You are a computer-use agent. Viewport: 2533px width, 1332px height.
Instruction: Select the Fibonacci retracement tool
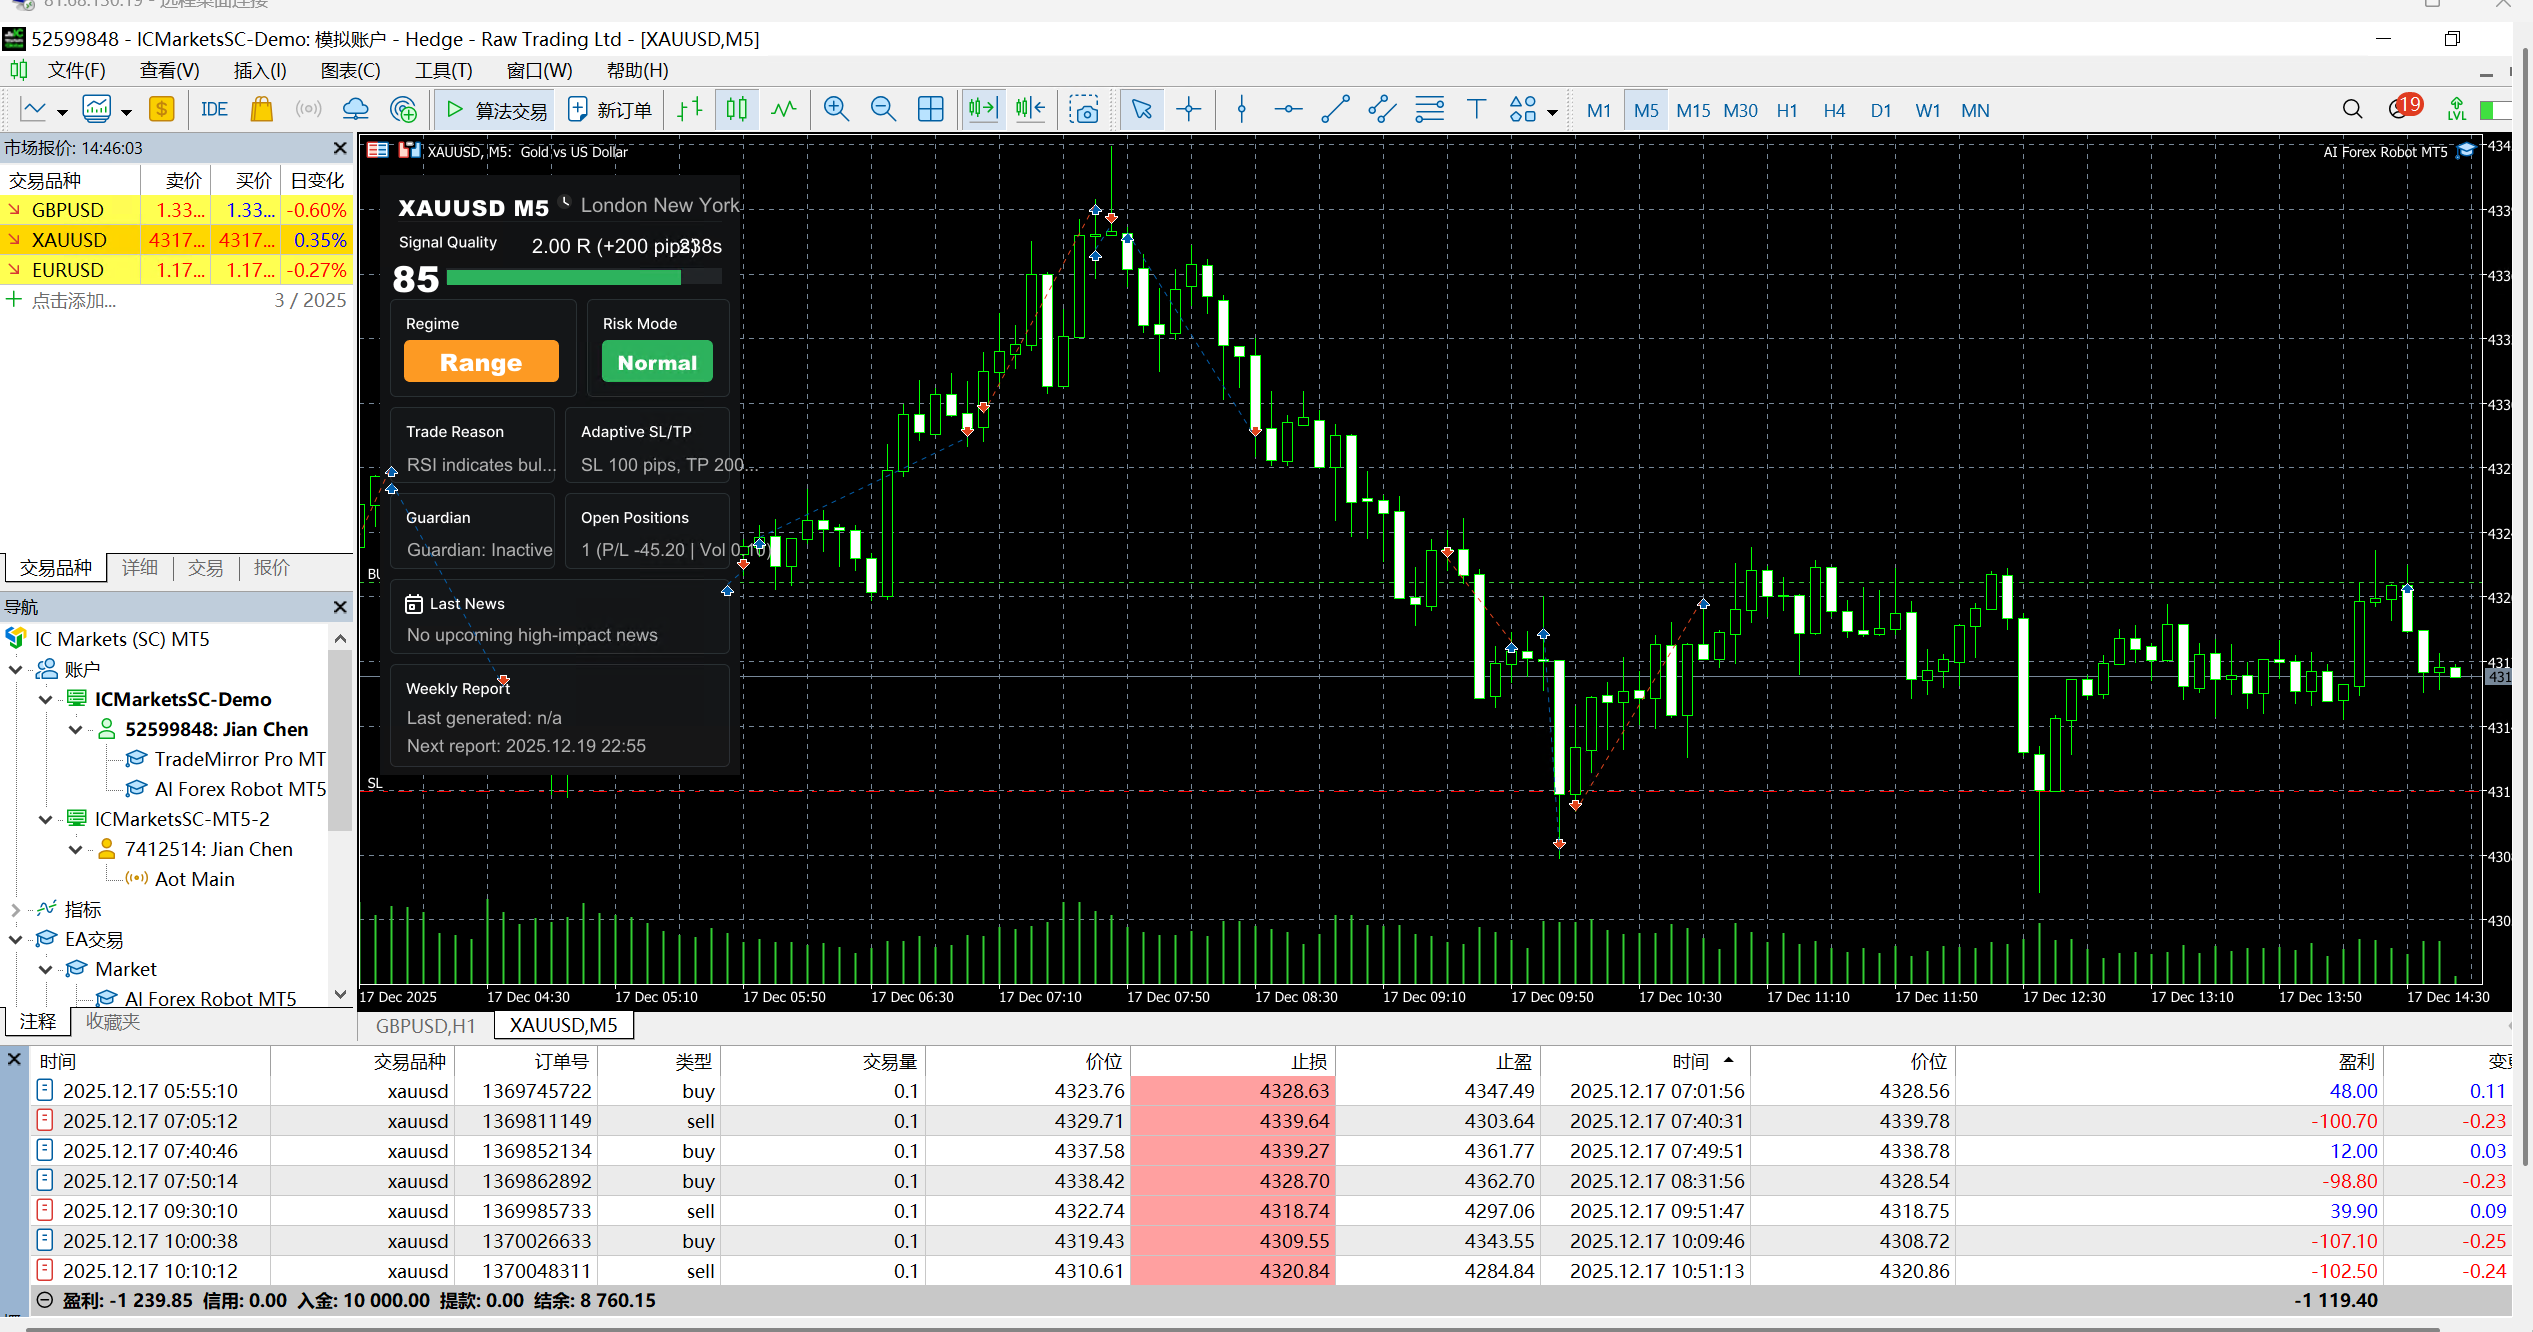click(x=1429, y=110)
